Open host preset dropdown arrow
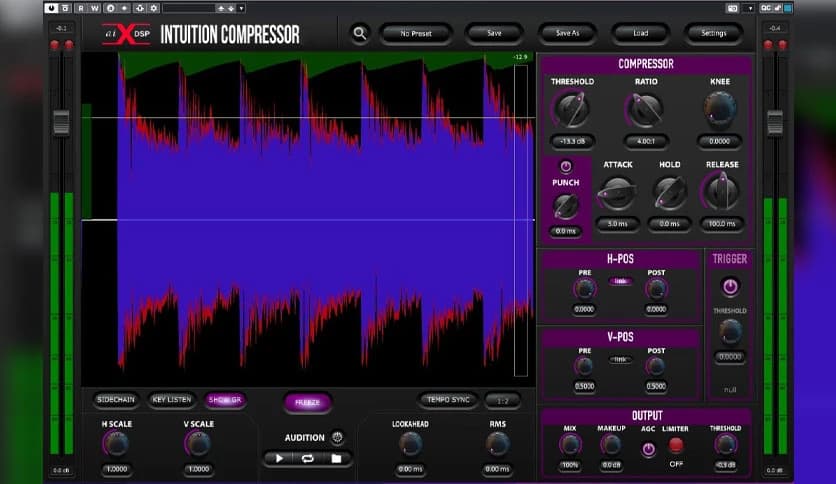This screenshot has height=484, width=836. click(241, 9)
